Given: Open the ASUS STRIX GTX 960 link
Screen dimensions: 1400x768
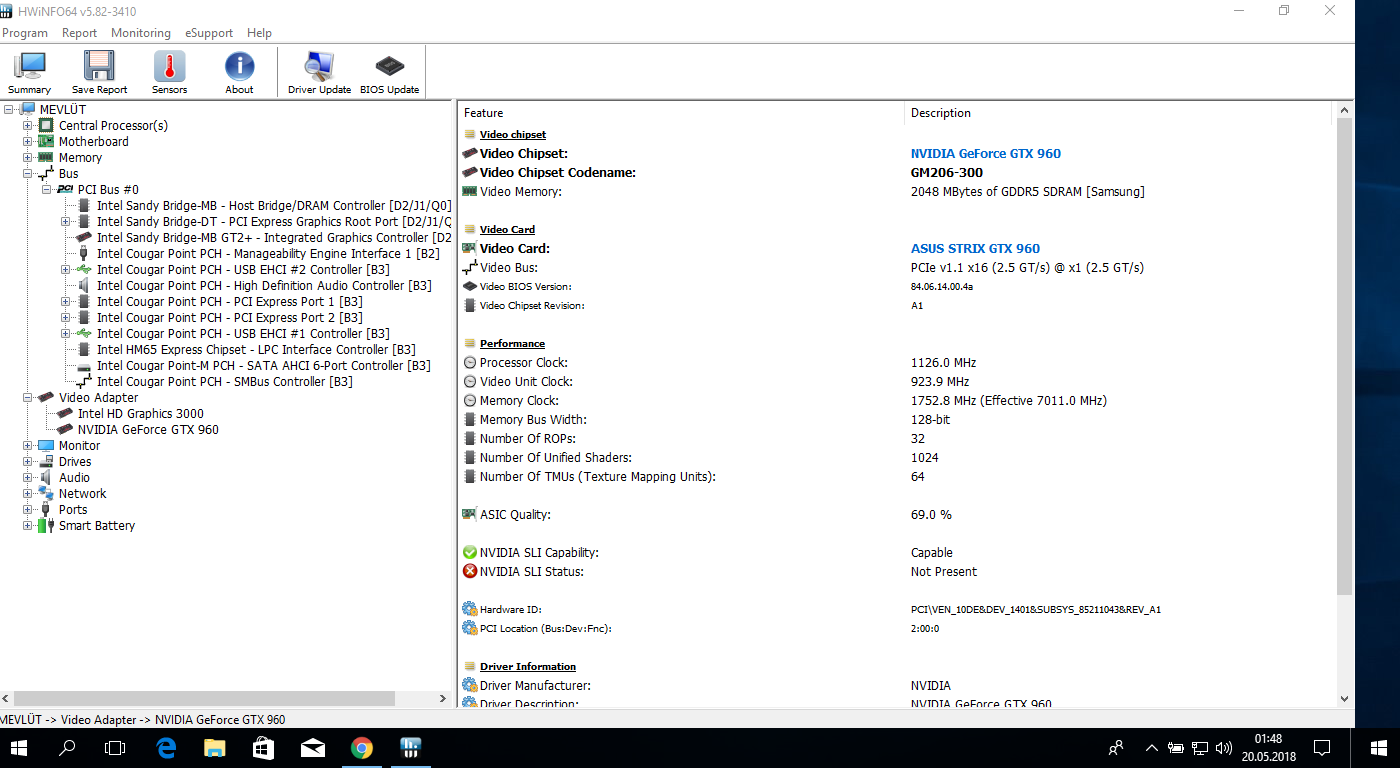Looking at the screenshot, I should [x=975, y=248].
